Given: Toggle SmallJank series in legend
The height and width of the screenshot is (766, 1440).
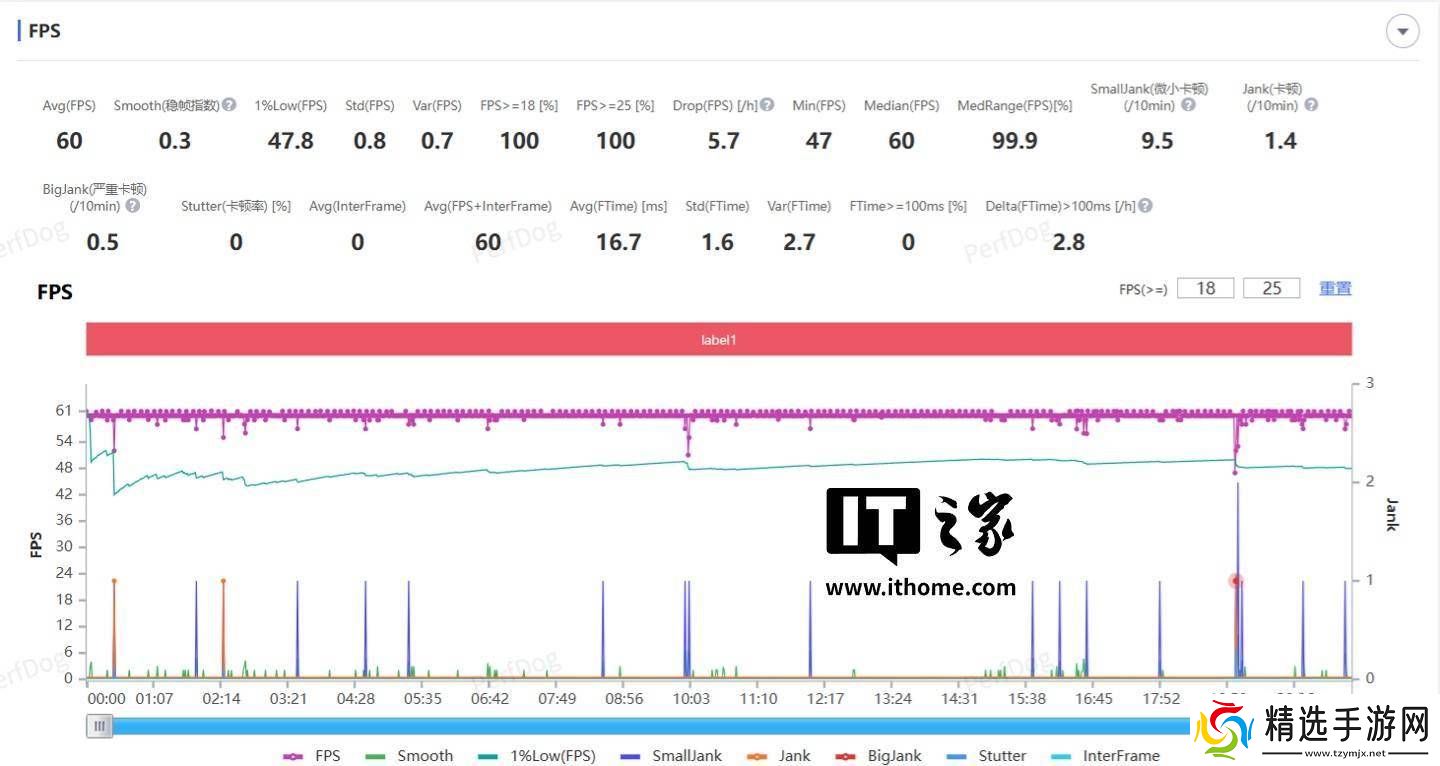Looking at the screenshot, I should coord(671,756).
